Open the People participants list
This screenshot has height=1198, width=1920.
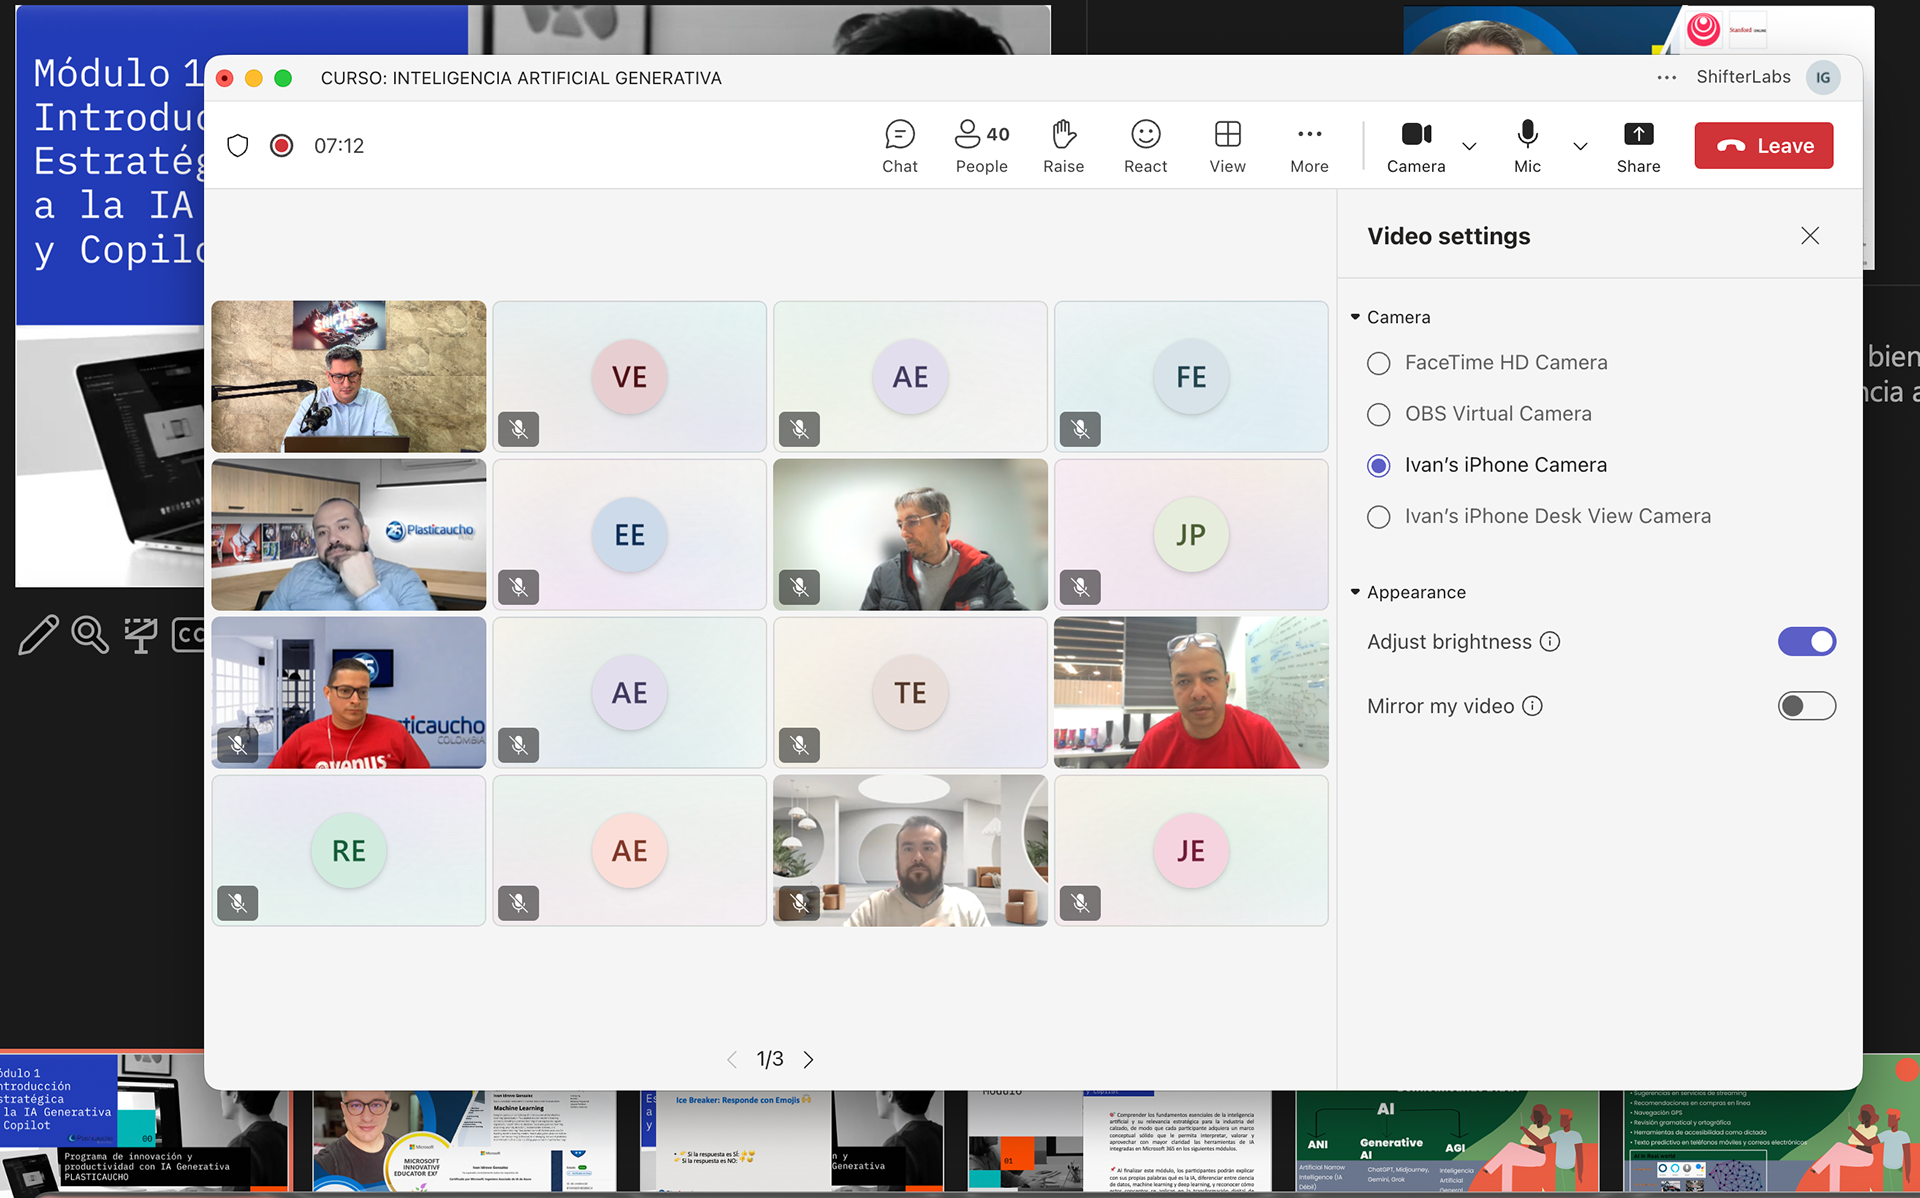tap(981, 146)
